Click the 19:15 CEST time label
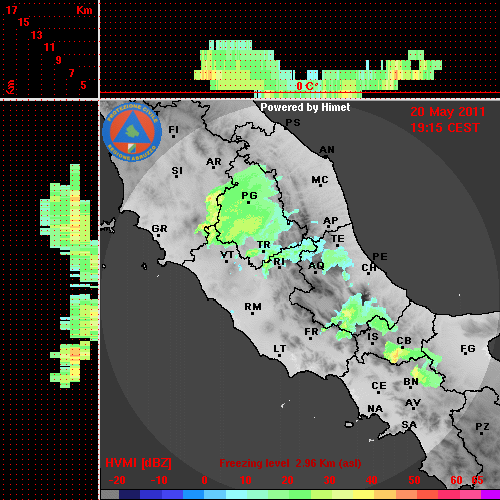This screenshot has width=500, height=500. tap(445, 128)
